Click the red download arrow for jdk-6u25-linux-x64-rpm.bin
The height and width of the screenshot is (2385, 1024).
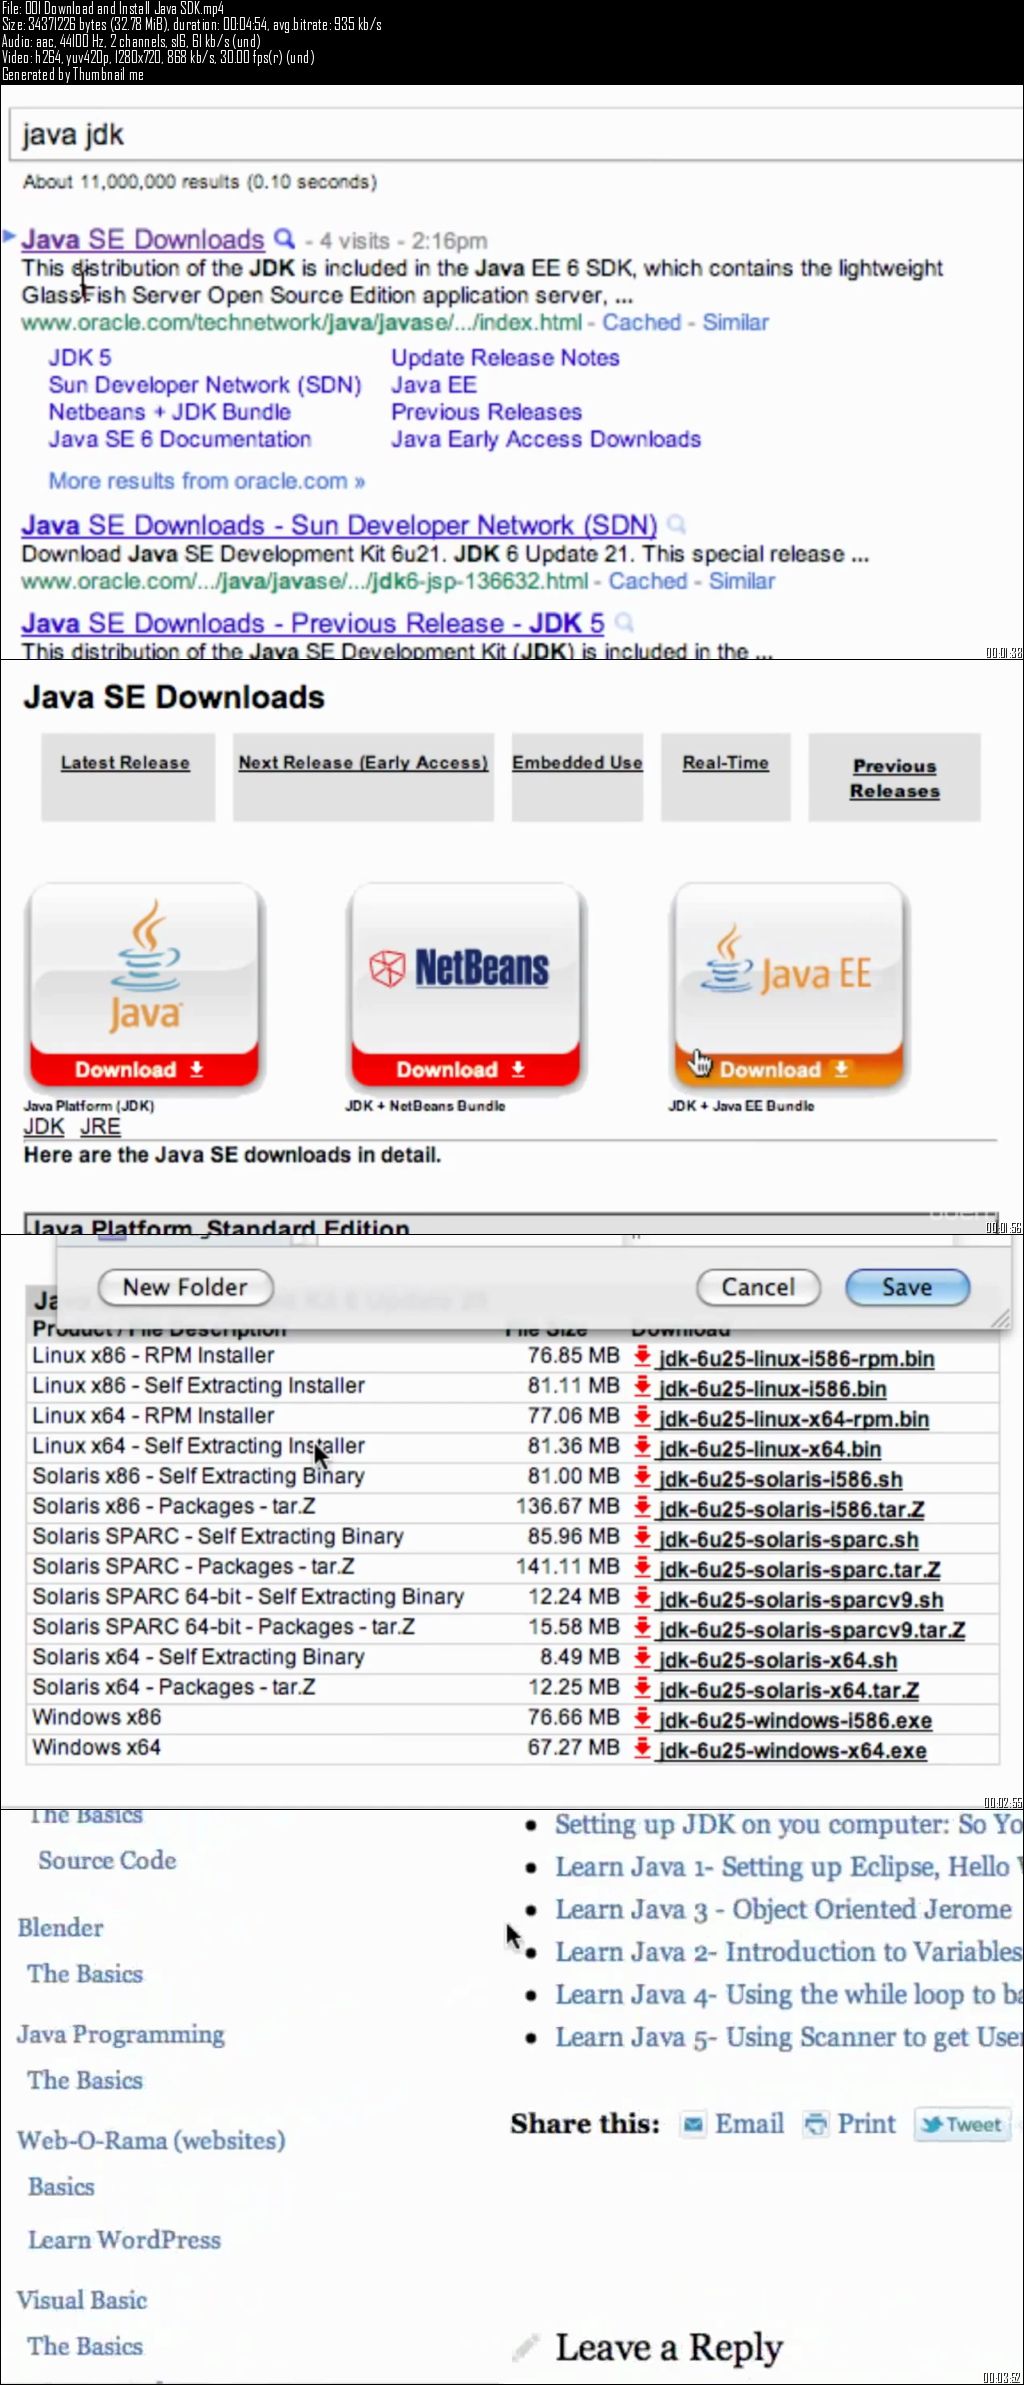[642, 1417]
